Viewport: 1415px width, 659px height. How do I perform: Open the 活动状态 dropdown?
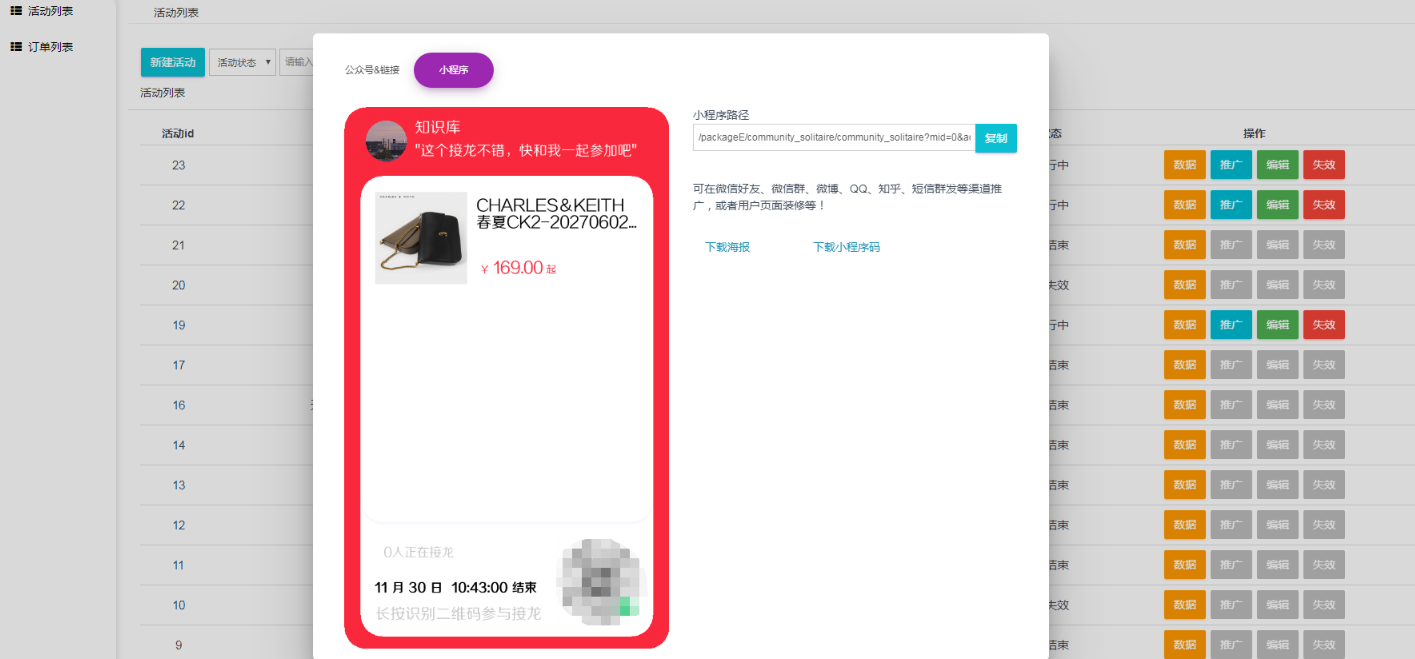coord(242,62)
